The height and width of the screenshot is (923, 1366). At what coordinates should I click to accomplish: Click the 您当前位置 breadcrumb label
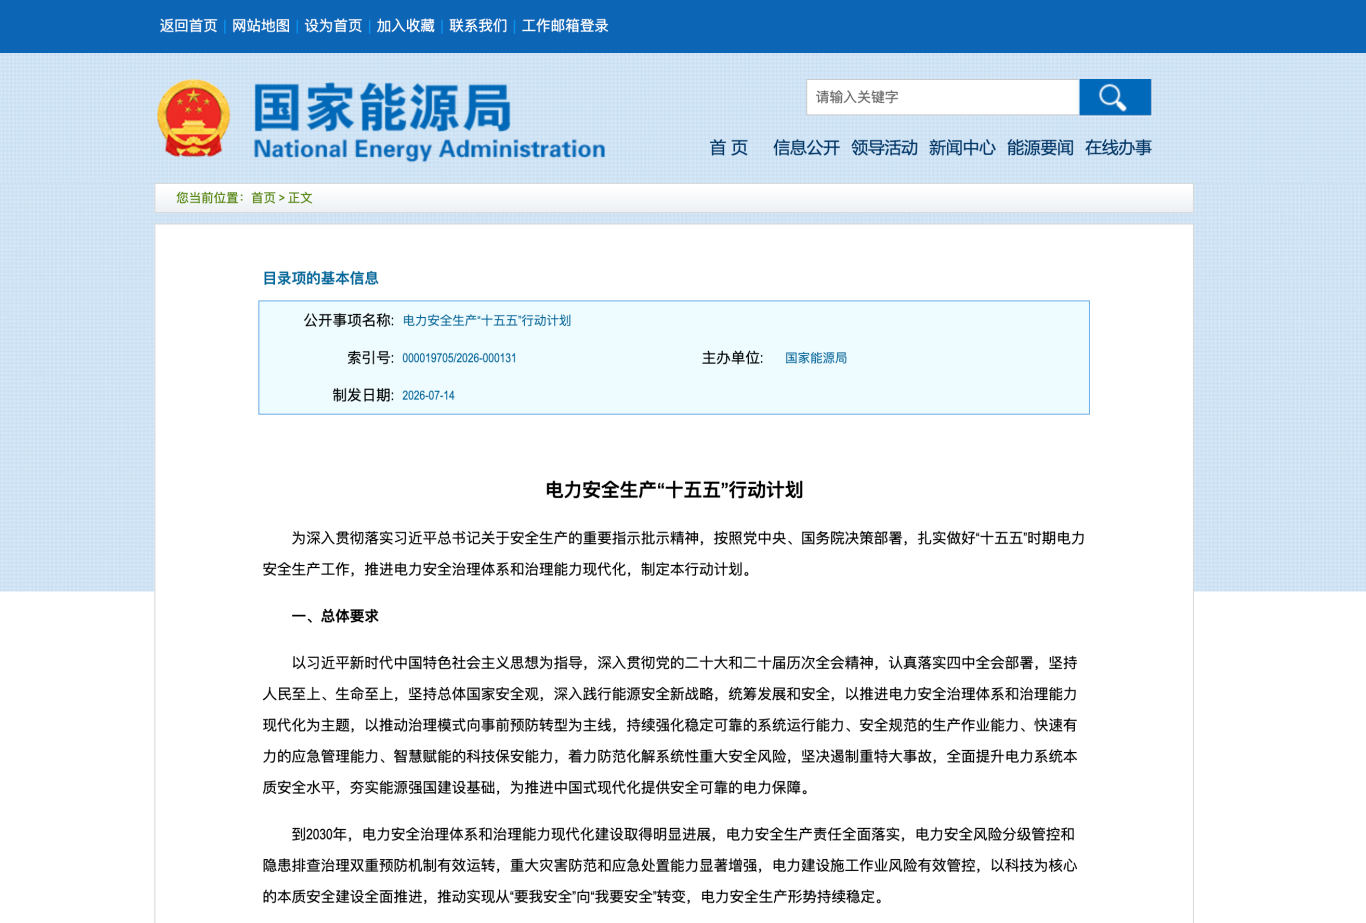tap(210, 198)
